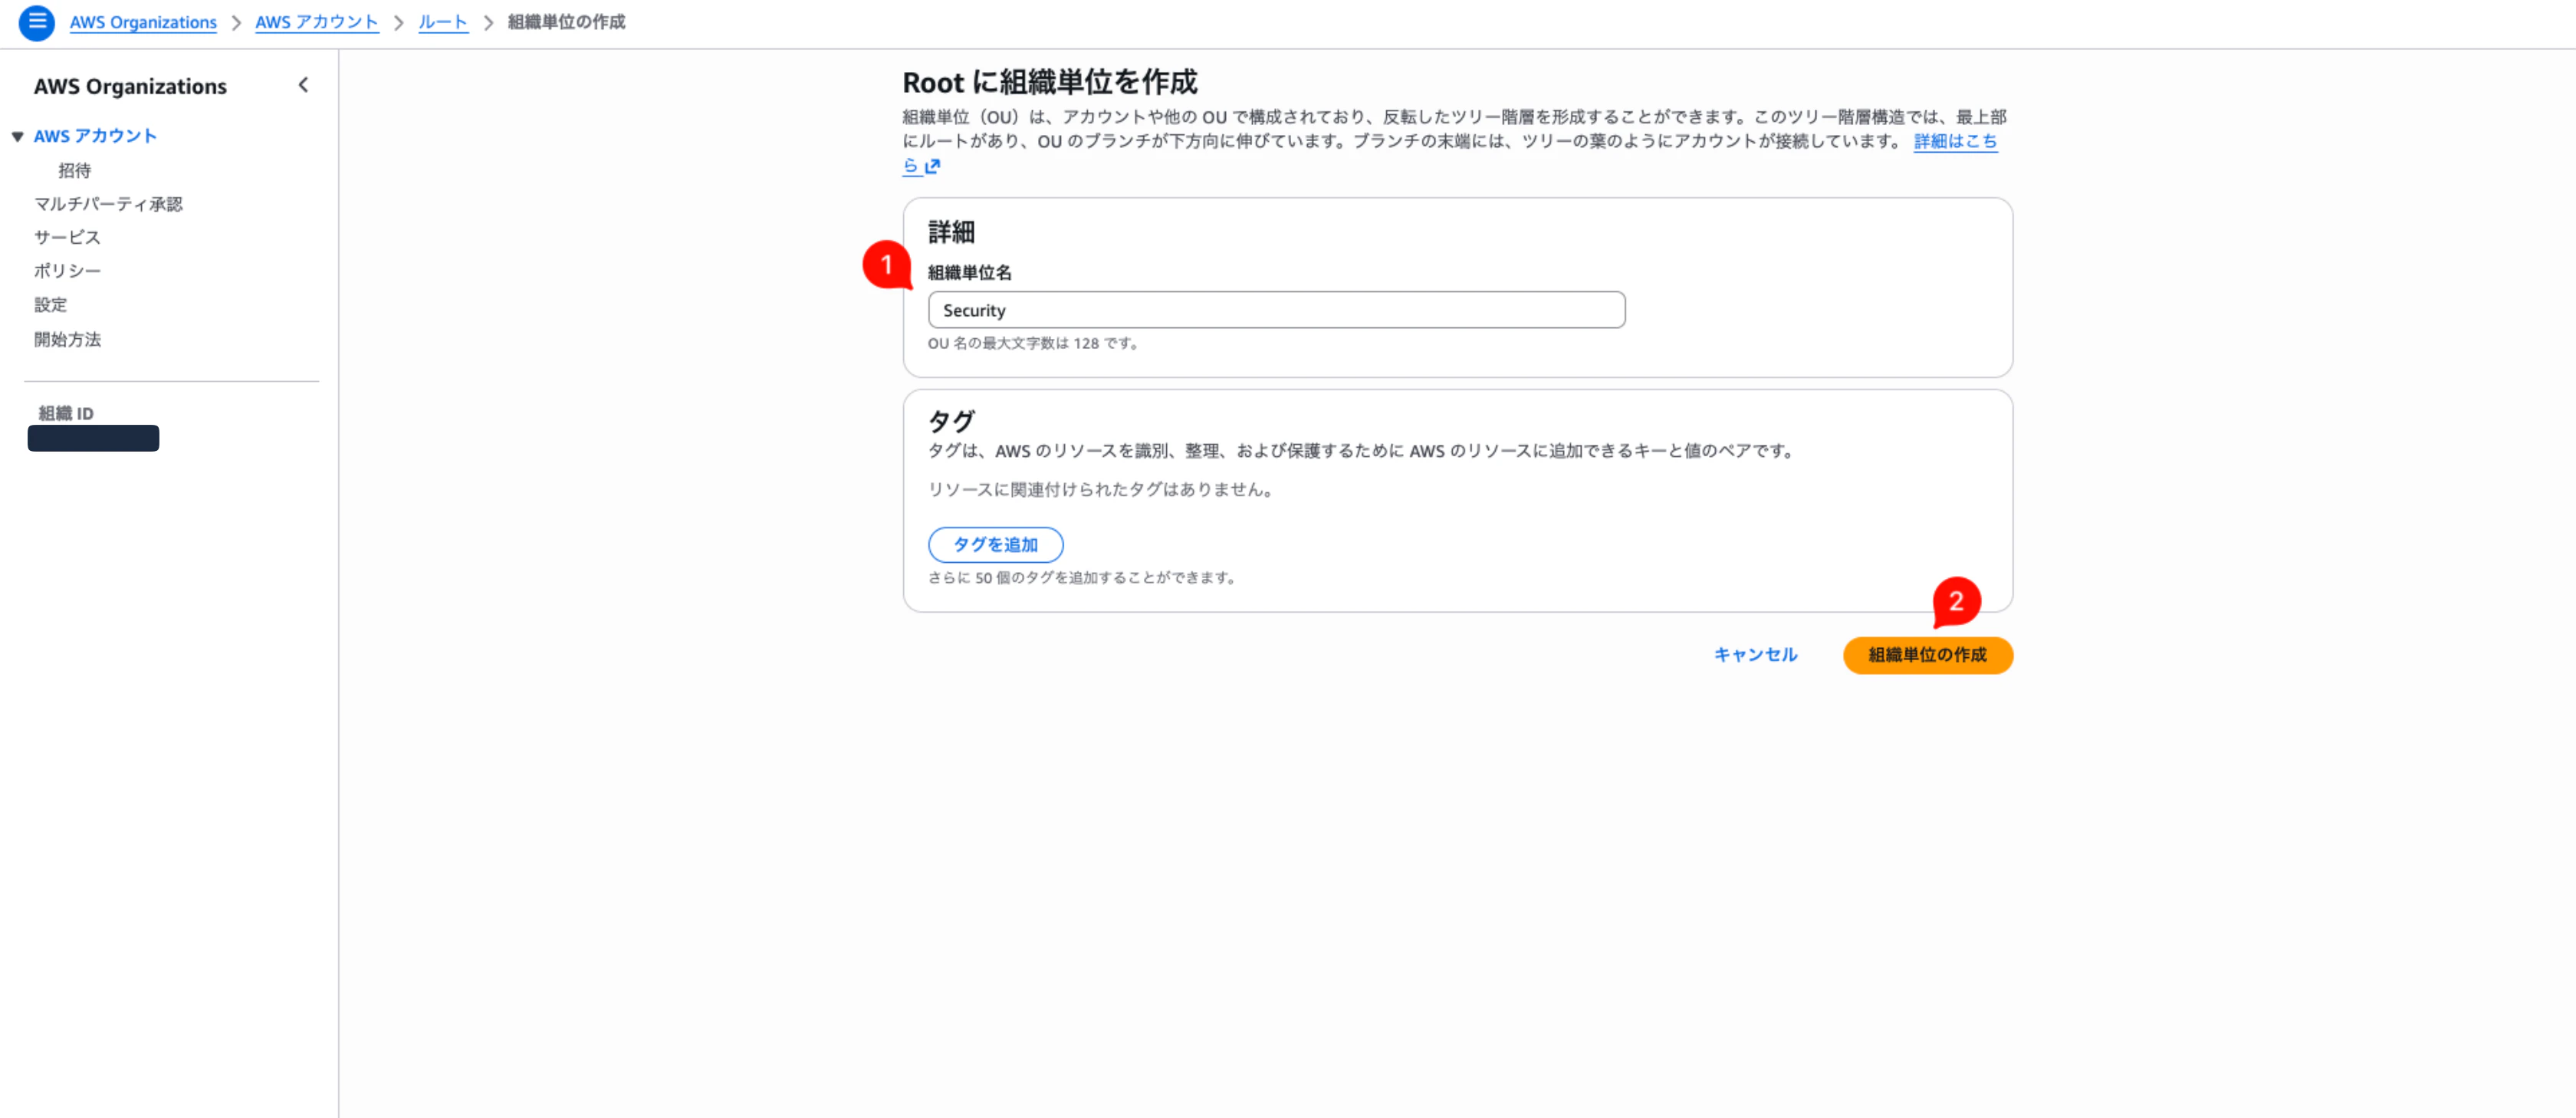Go to 設定 in the sidebar
Viewport: 2576px width, 1118px height.
50,305
